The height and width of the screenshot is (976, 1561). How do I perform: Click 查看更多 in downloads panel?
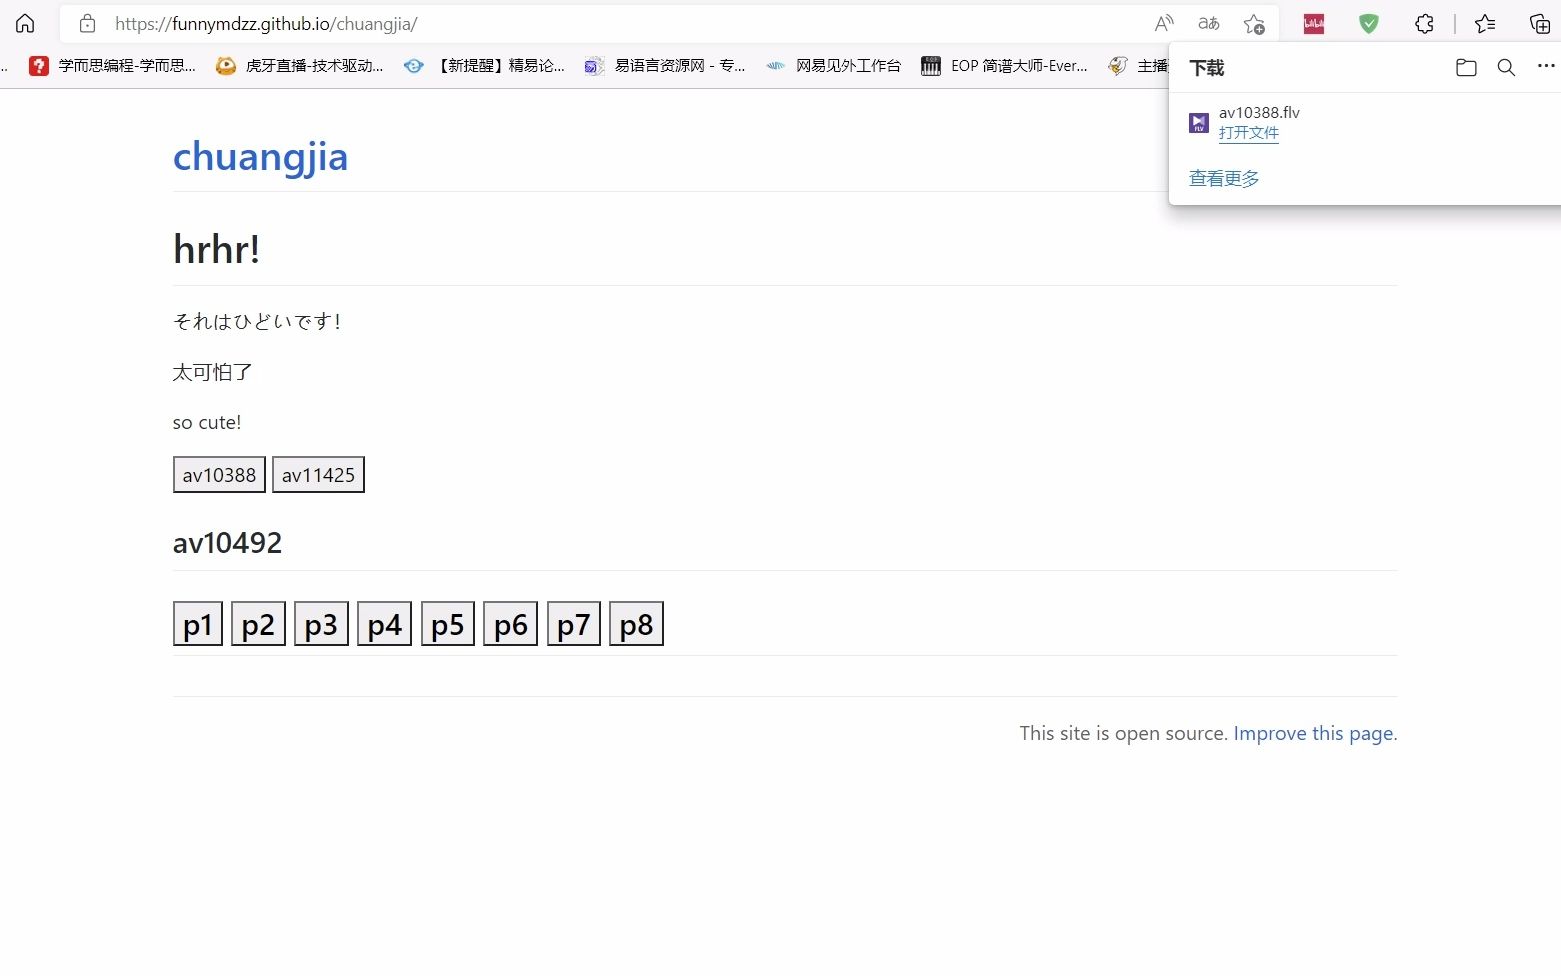coord(1224,178)
